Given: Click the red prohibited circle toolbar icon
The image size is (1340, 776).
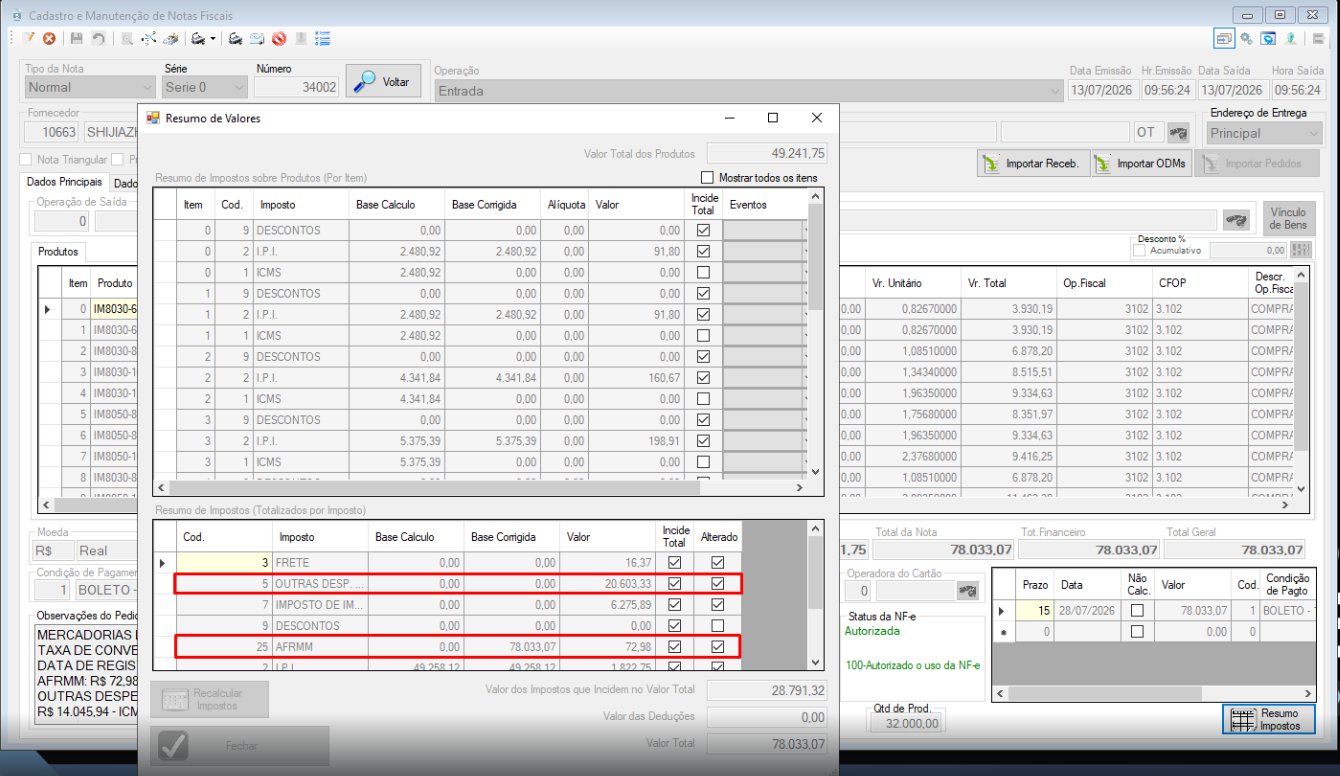Looking at the screenshot, I should pos(279,39).
